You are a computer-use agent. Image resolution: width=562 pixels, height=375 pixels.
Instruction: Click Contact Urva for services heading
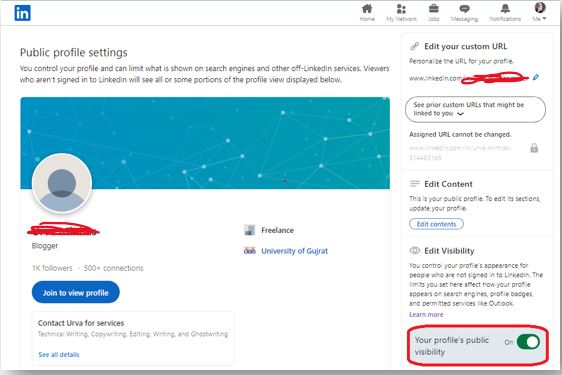(x=81, y=323)
